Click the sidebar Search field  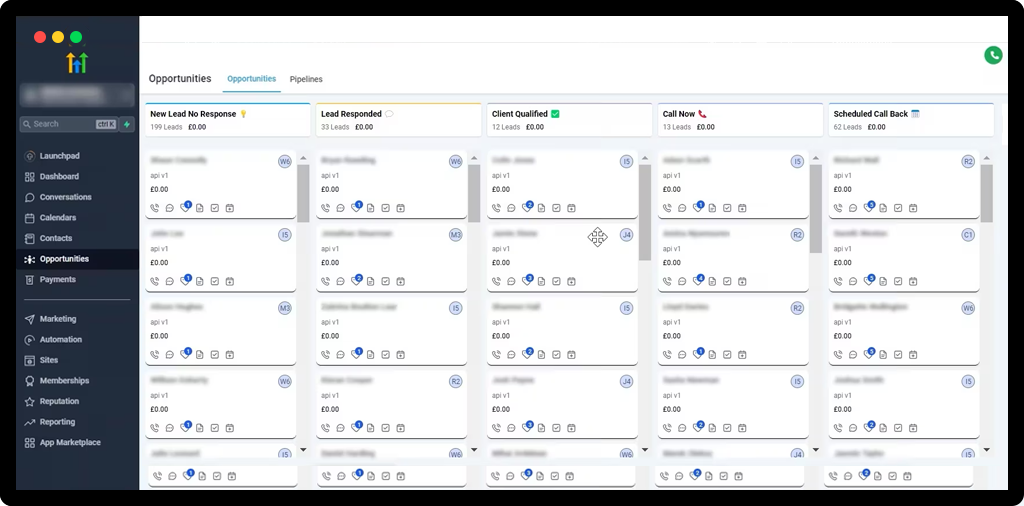(x=62, y=124)
